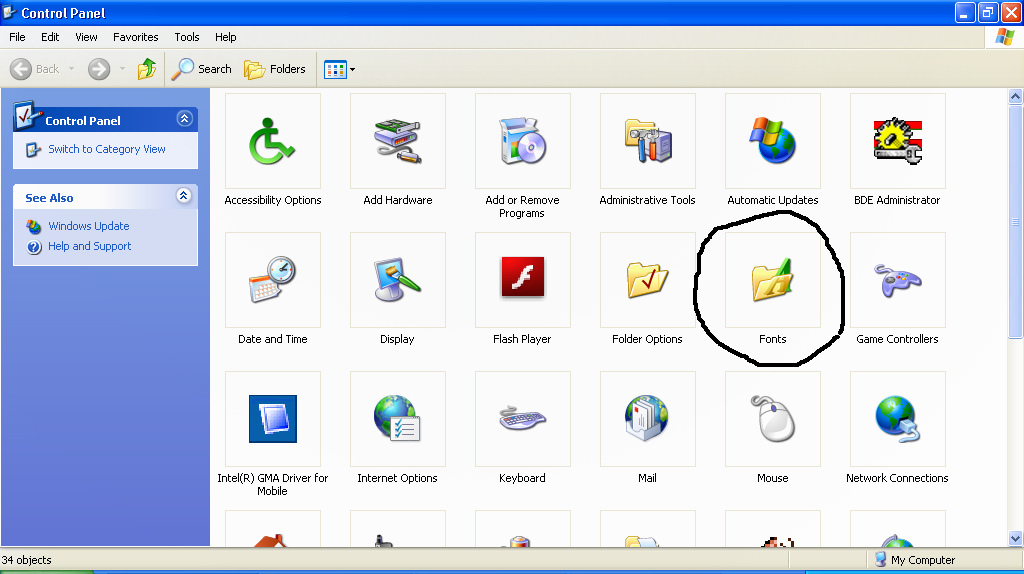Click Switch to Category View link

tap(107, 149)
